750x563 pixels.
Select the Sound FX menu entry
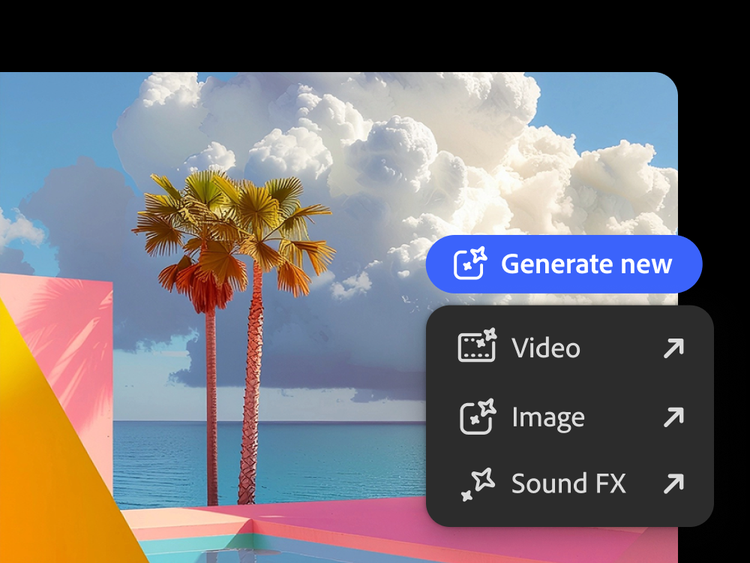pyautogui.click(x=570, y=484)
